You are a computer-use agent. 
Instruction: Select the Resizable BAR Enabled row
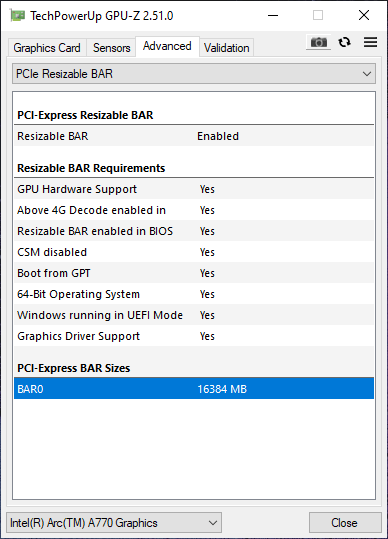[x=194, y=136]
